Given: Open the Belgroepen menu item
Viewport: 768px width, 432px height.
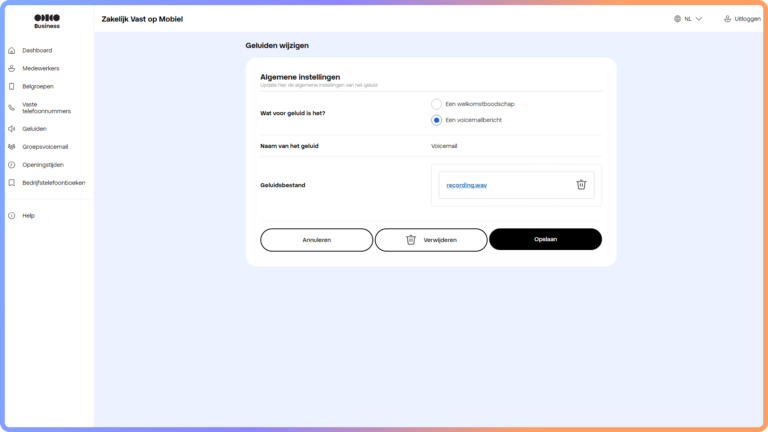Looking at the screenshot, I should (x=38, y=87).
